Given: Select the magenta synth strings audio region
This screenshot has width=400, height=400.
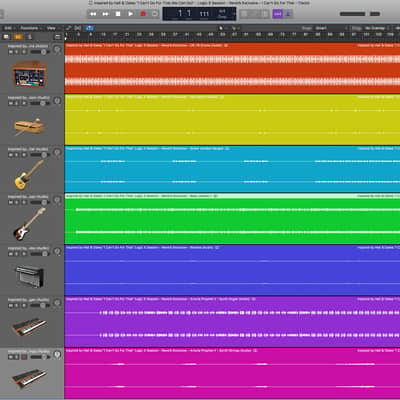Looking at the screenshot, I should tap(232, 373).
